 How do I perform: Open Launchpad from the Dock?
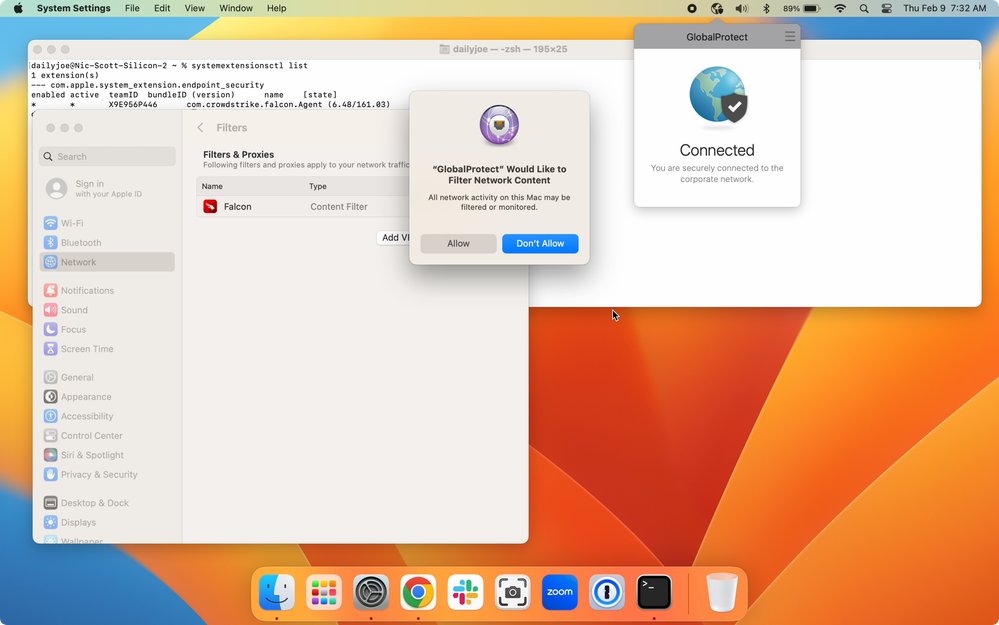tap(323, 593)
